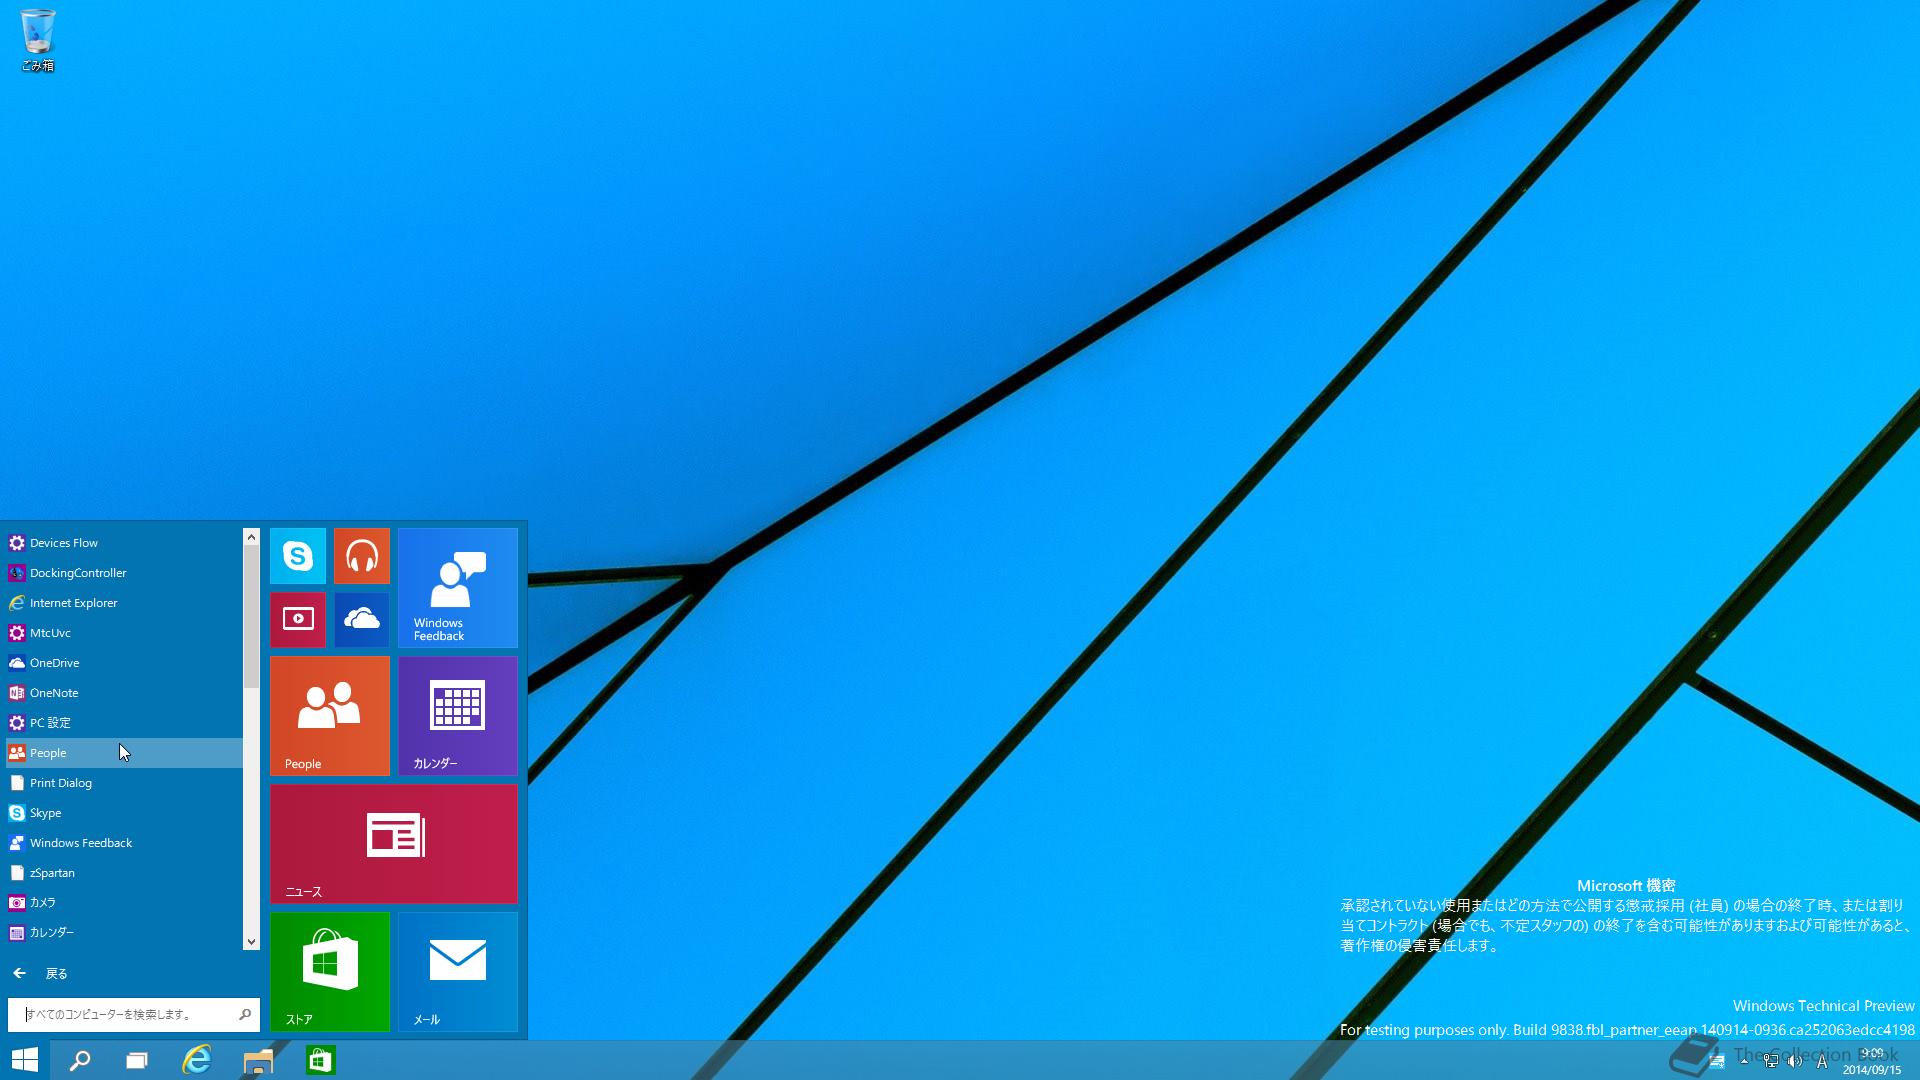The width and height of the screenshot is (1920, 1080).
Task: Open the カレンダー calendar tile
Action: (x=457, y=716)
